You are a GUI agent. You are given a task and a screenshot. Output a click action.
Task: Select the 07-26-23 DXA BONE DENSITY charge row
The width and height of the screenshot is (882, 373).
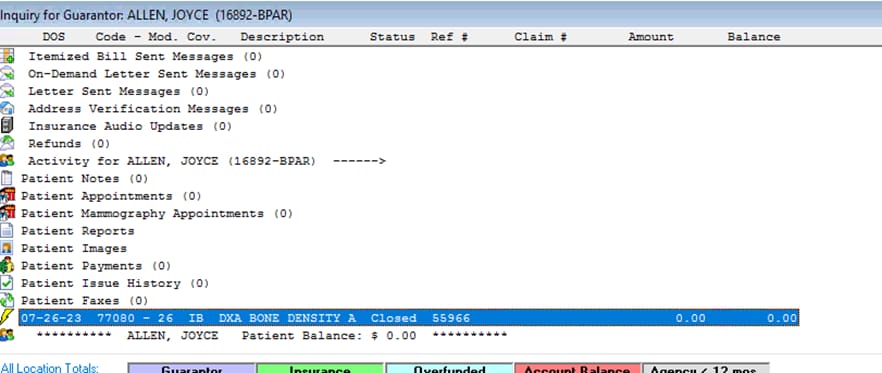tap(408, 318)
